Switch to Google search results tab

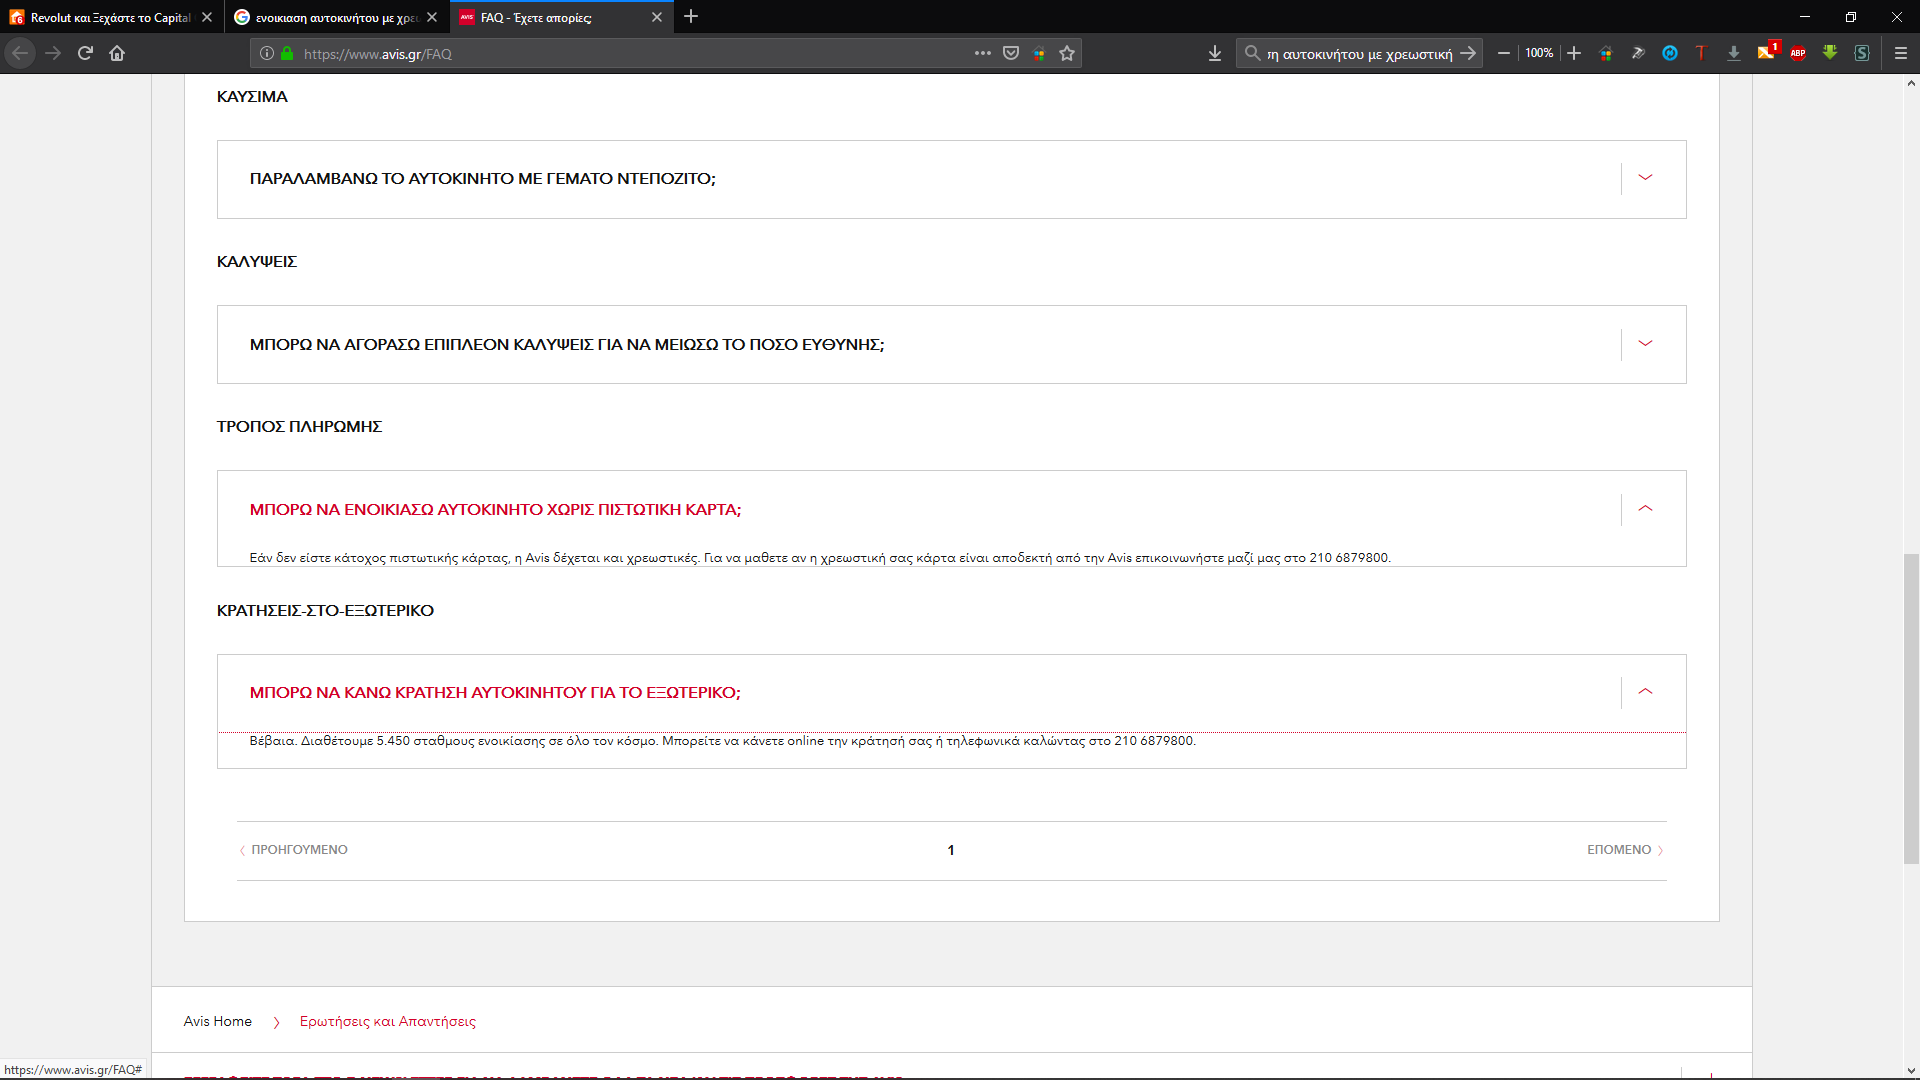(335, 17)
